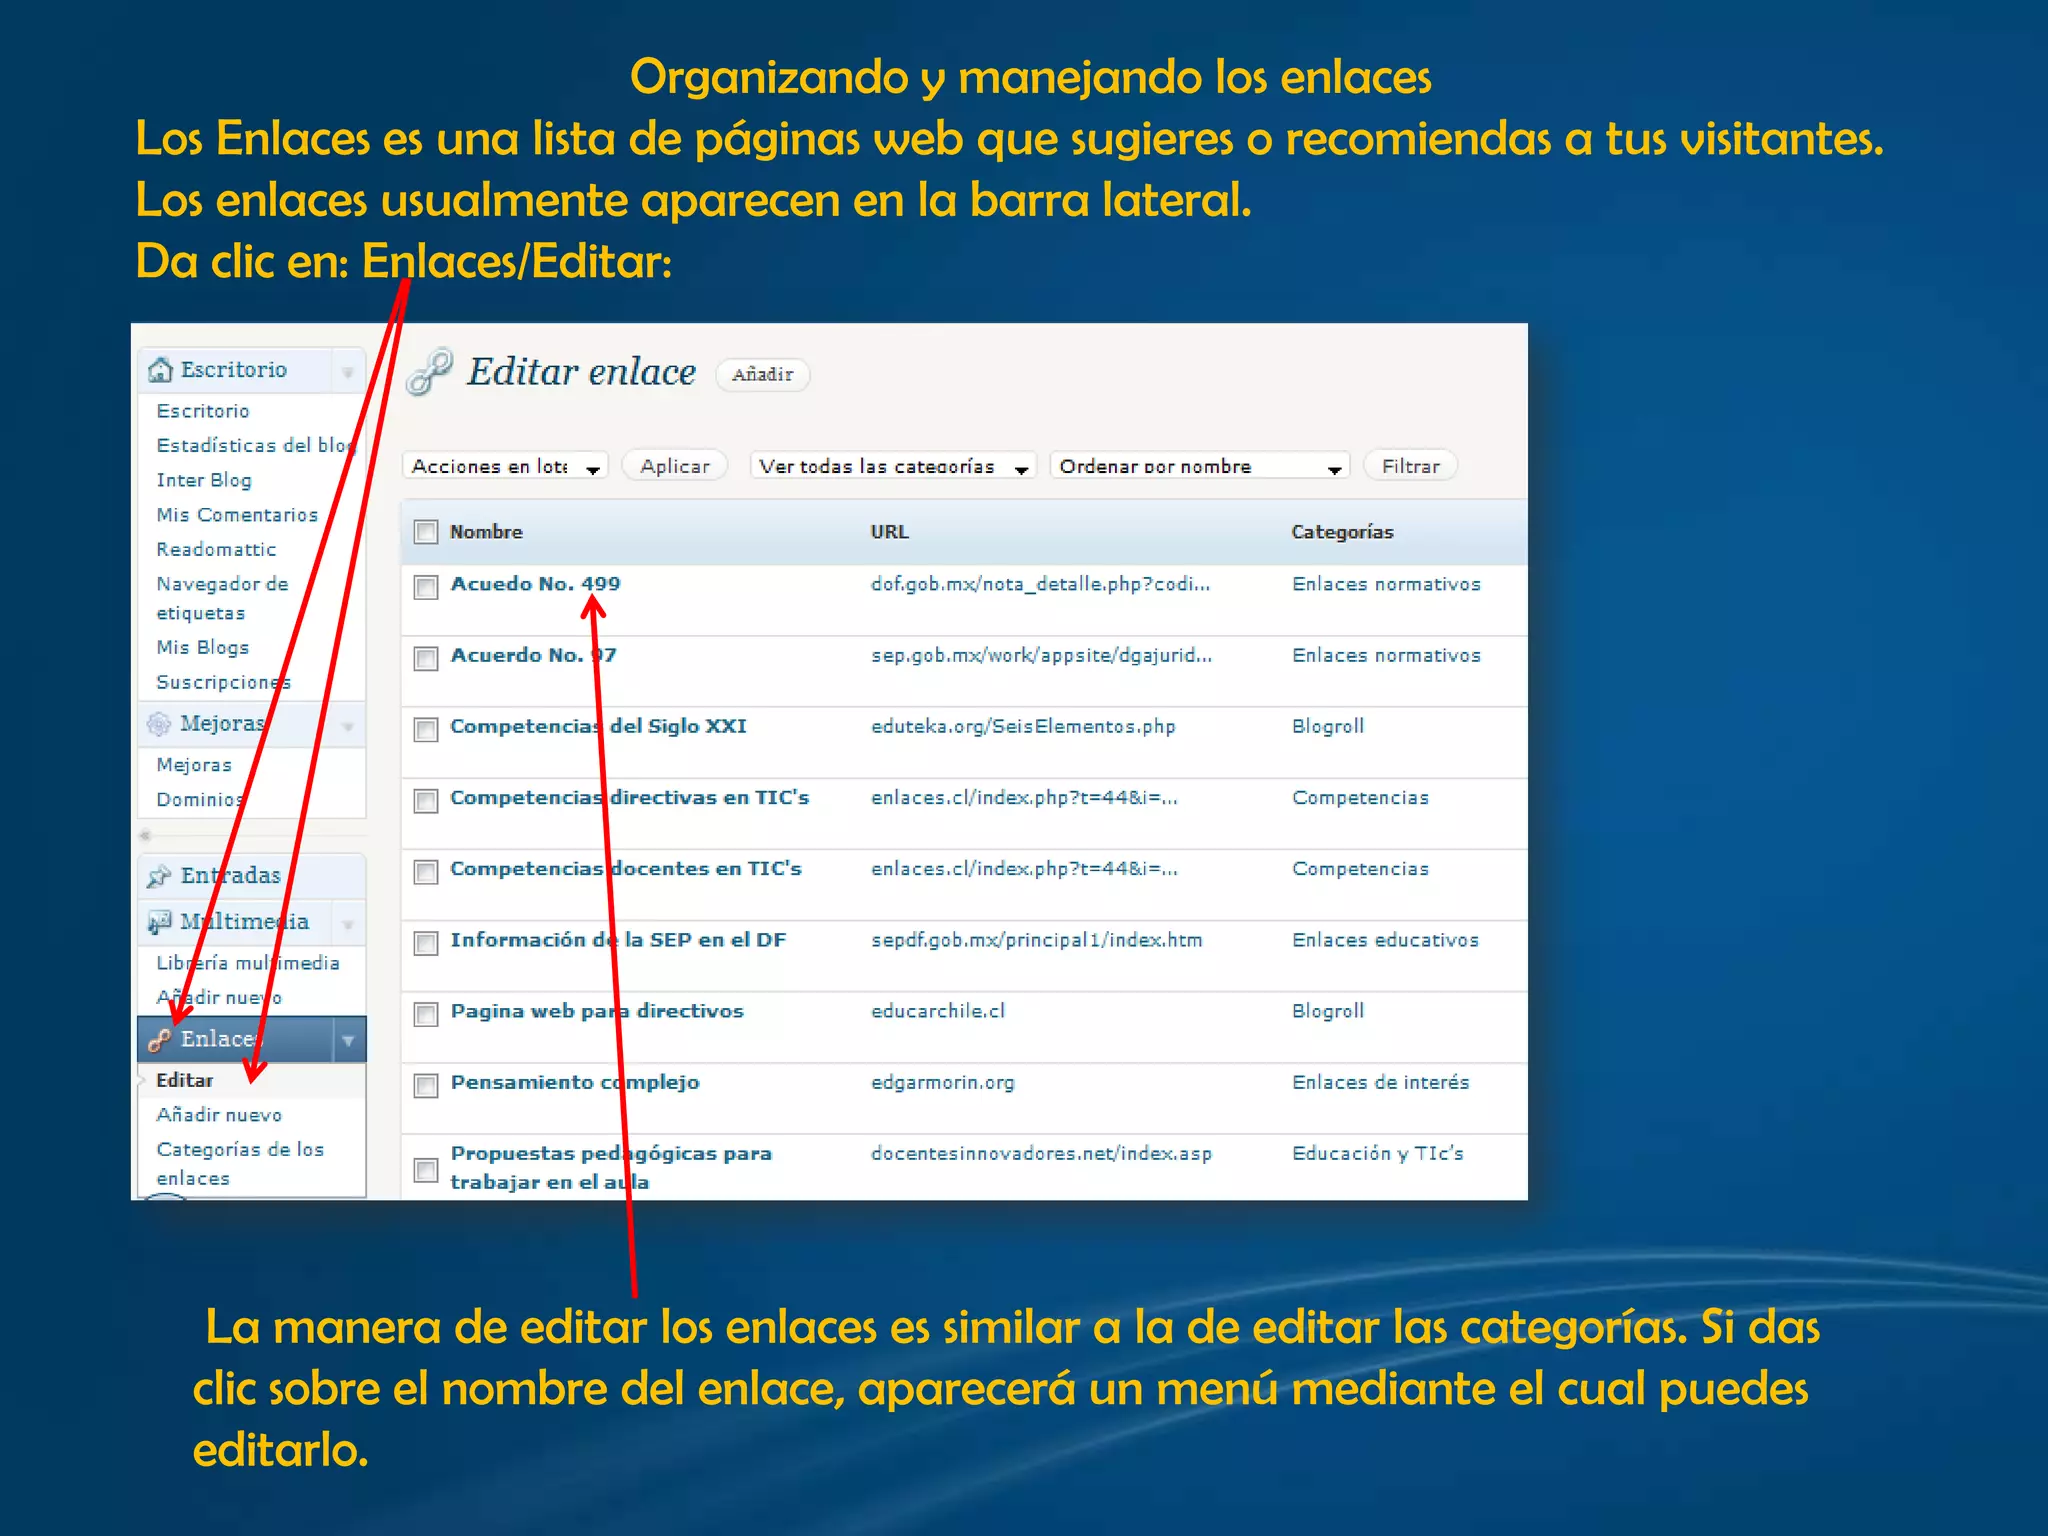Check Propuestas pedagógicas para trabajar row

[x=426, y=1170]
